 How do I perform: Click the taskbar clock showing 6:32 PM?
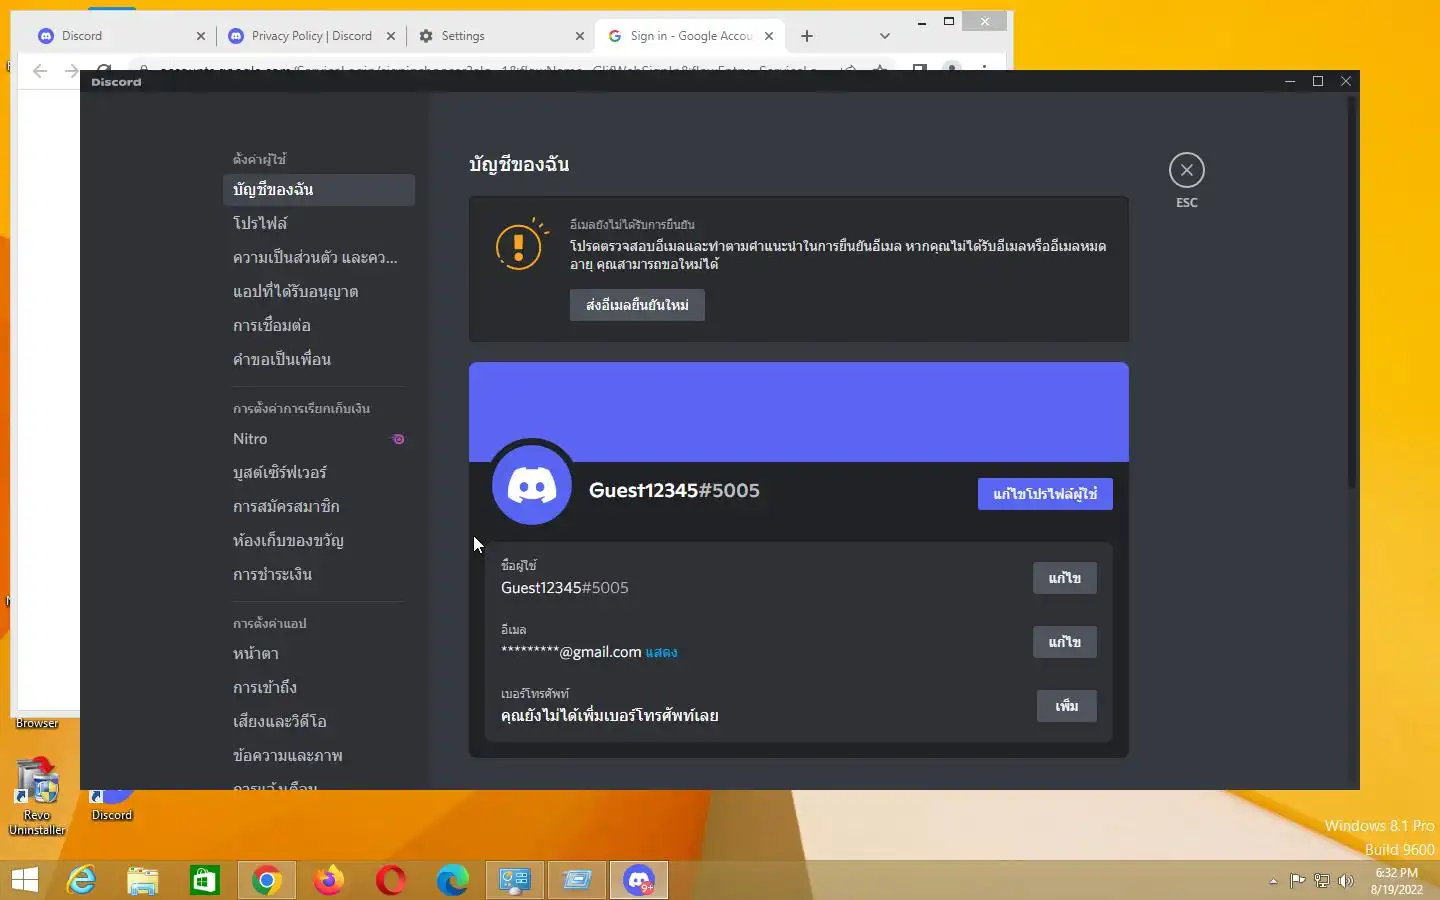(x=1396, y=881)
